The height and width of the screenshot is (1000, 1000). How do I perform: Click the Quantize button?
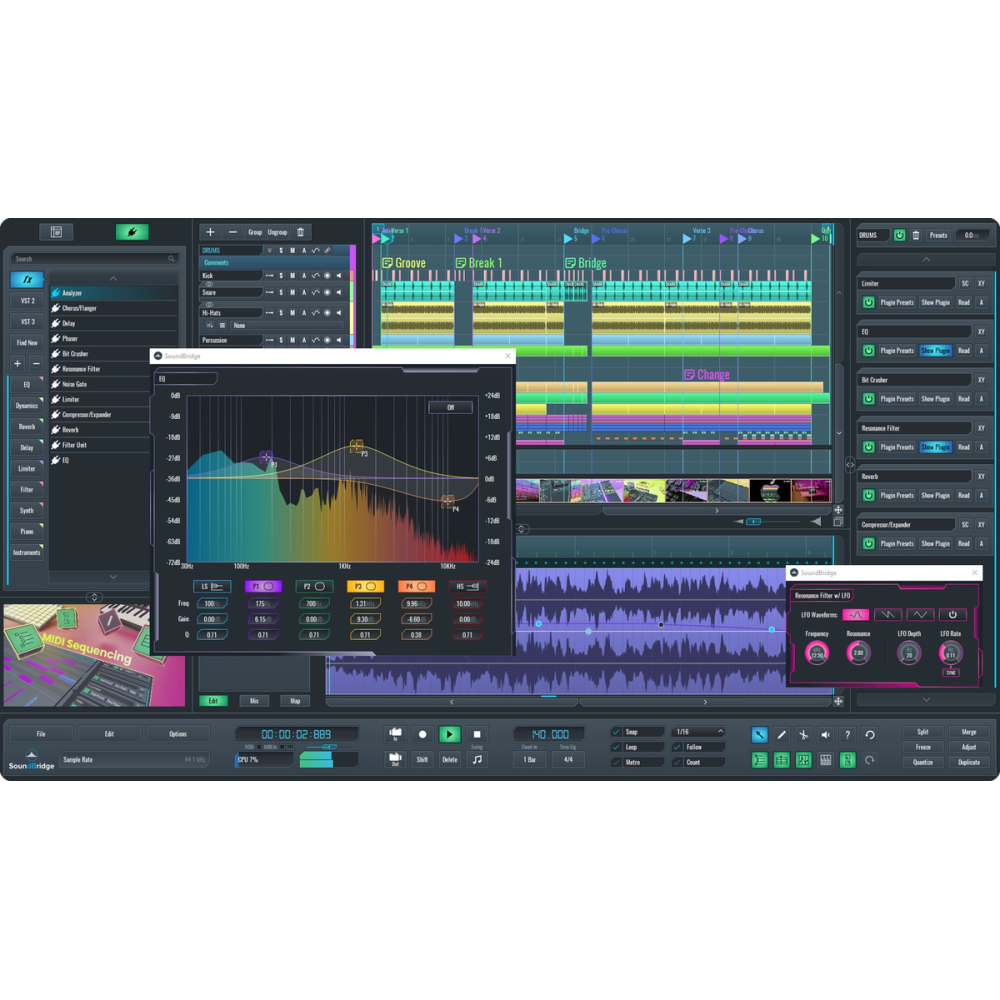pos(923,762)
